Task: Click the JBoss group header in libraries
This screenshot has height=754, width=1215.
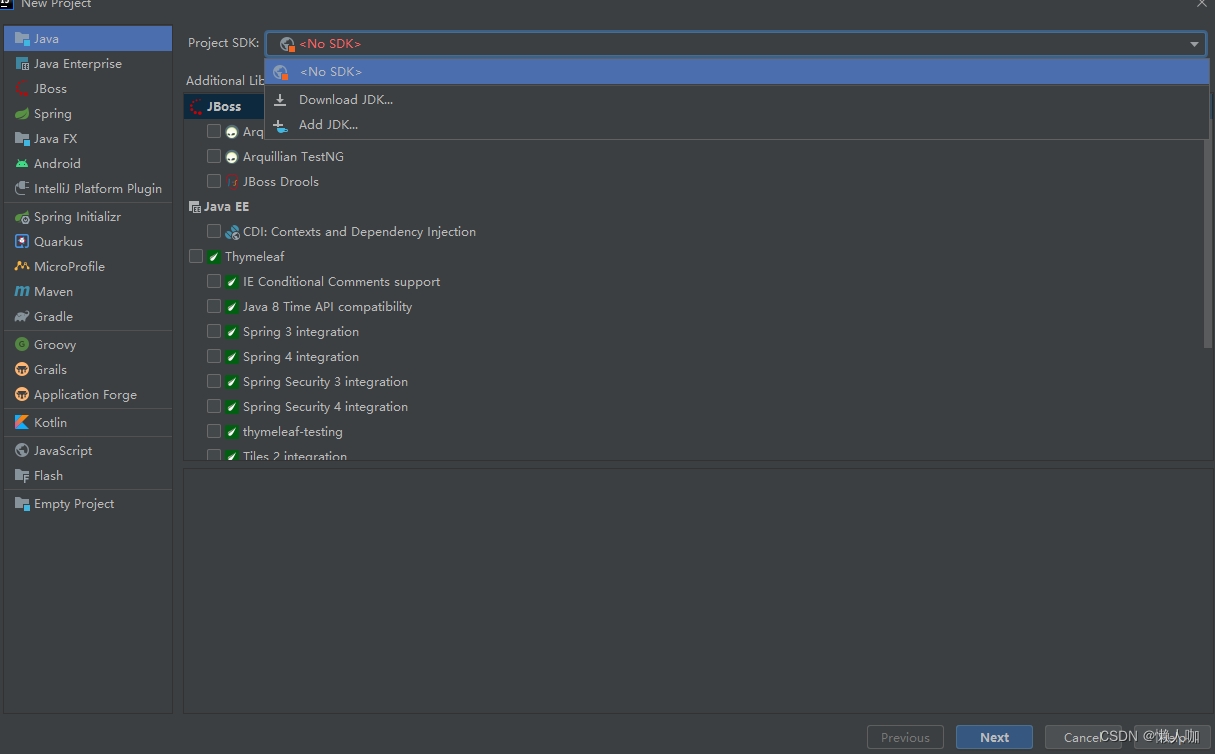Action: coord(224,107)
